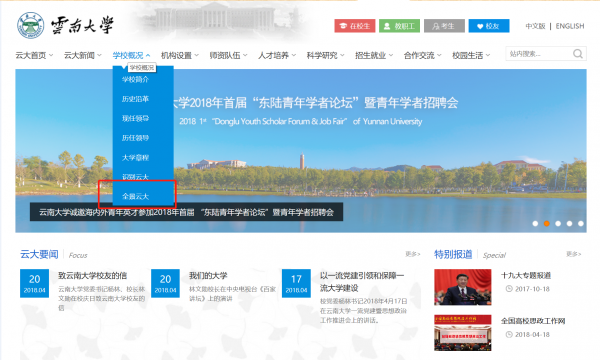Viewport: 600px width, 360px height.
Task: Open the red 在校生 portal button
Action: tap(355, 26)
